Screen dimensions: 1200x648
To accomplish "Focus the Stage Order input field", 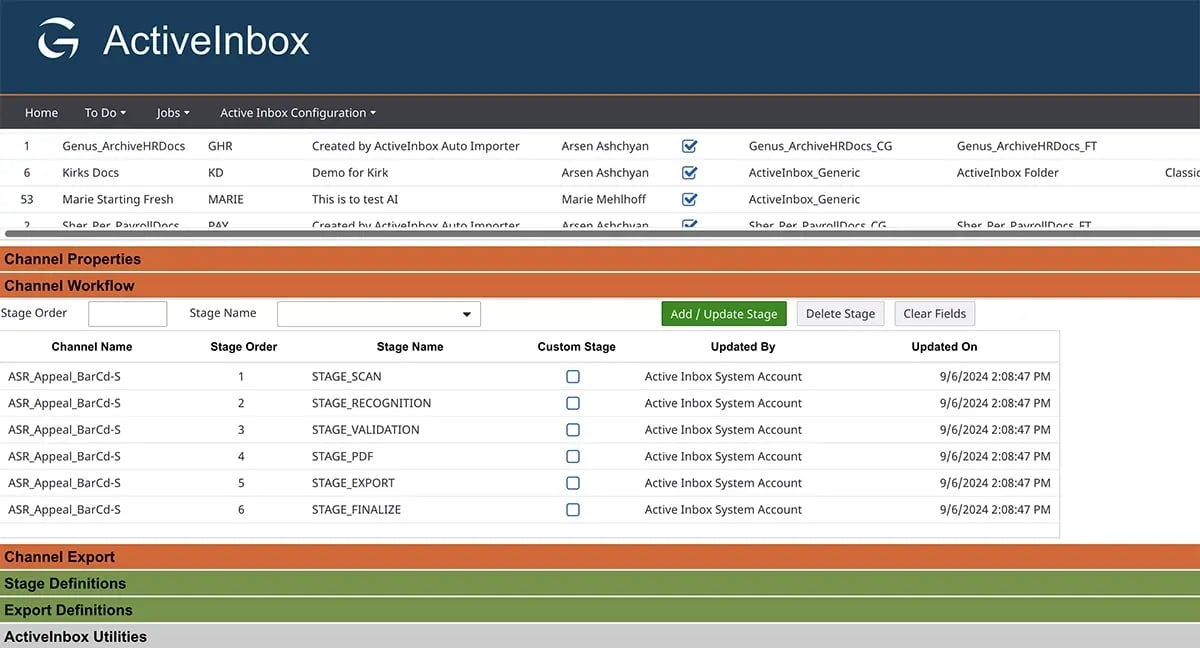I will [x=128, y=314].
